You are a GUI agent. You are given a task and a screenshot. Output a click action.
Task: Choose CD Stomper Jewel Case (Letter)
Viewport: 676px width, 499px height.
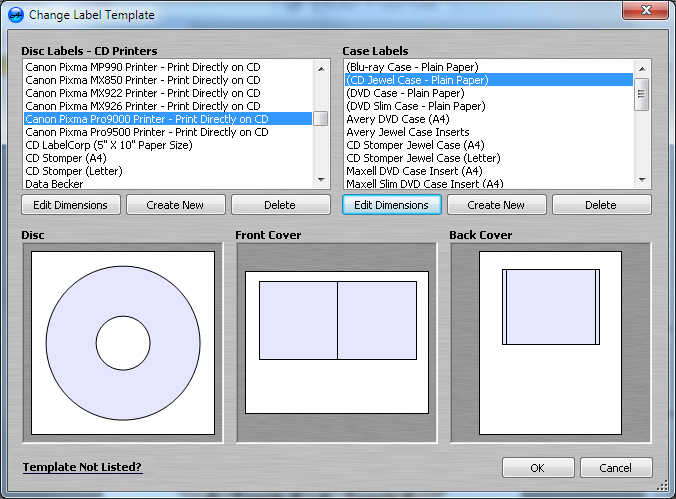[x=489, y=158]
